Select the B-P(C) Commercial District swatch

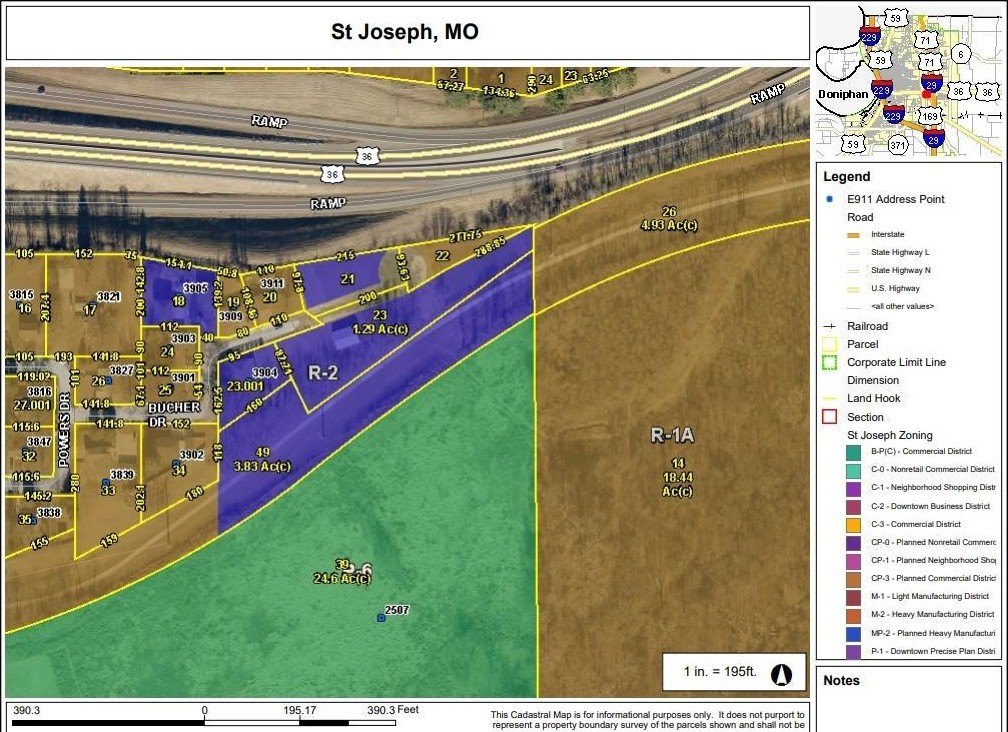[x=854, y=452]
